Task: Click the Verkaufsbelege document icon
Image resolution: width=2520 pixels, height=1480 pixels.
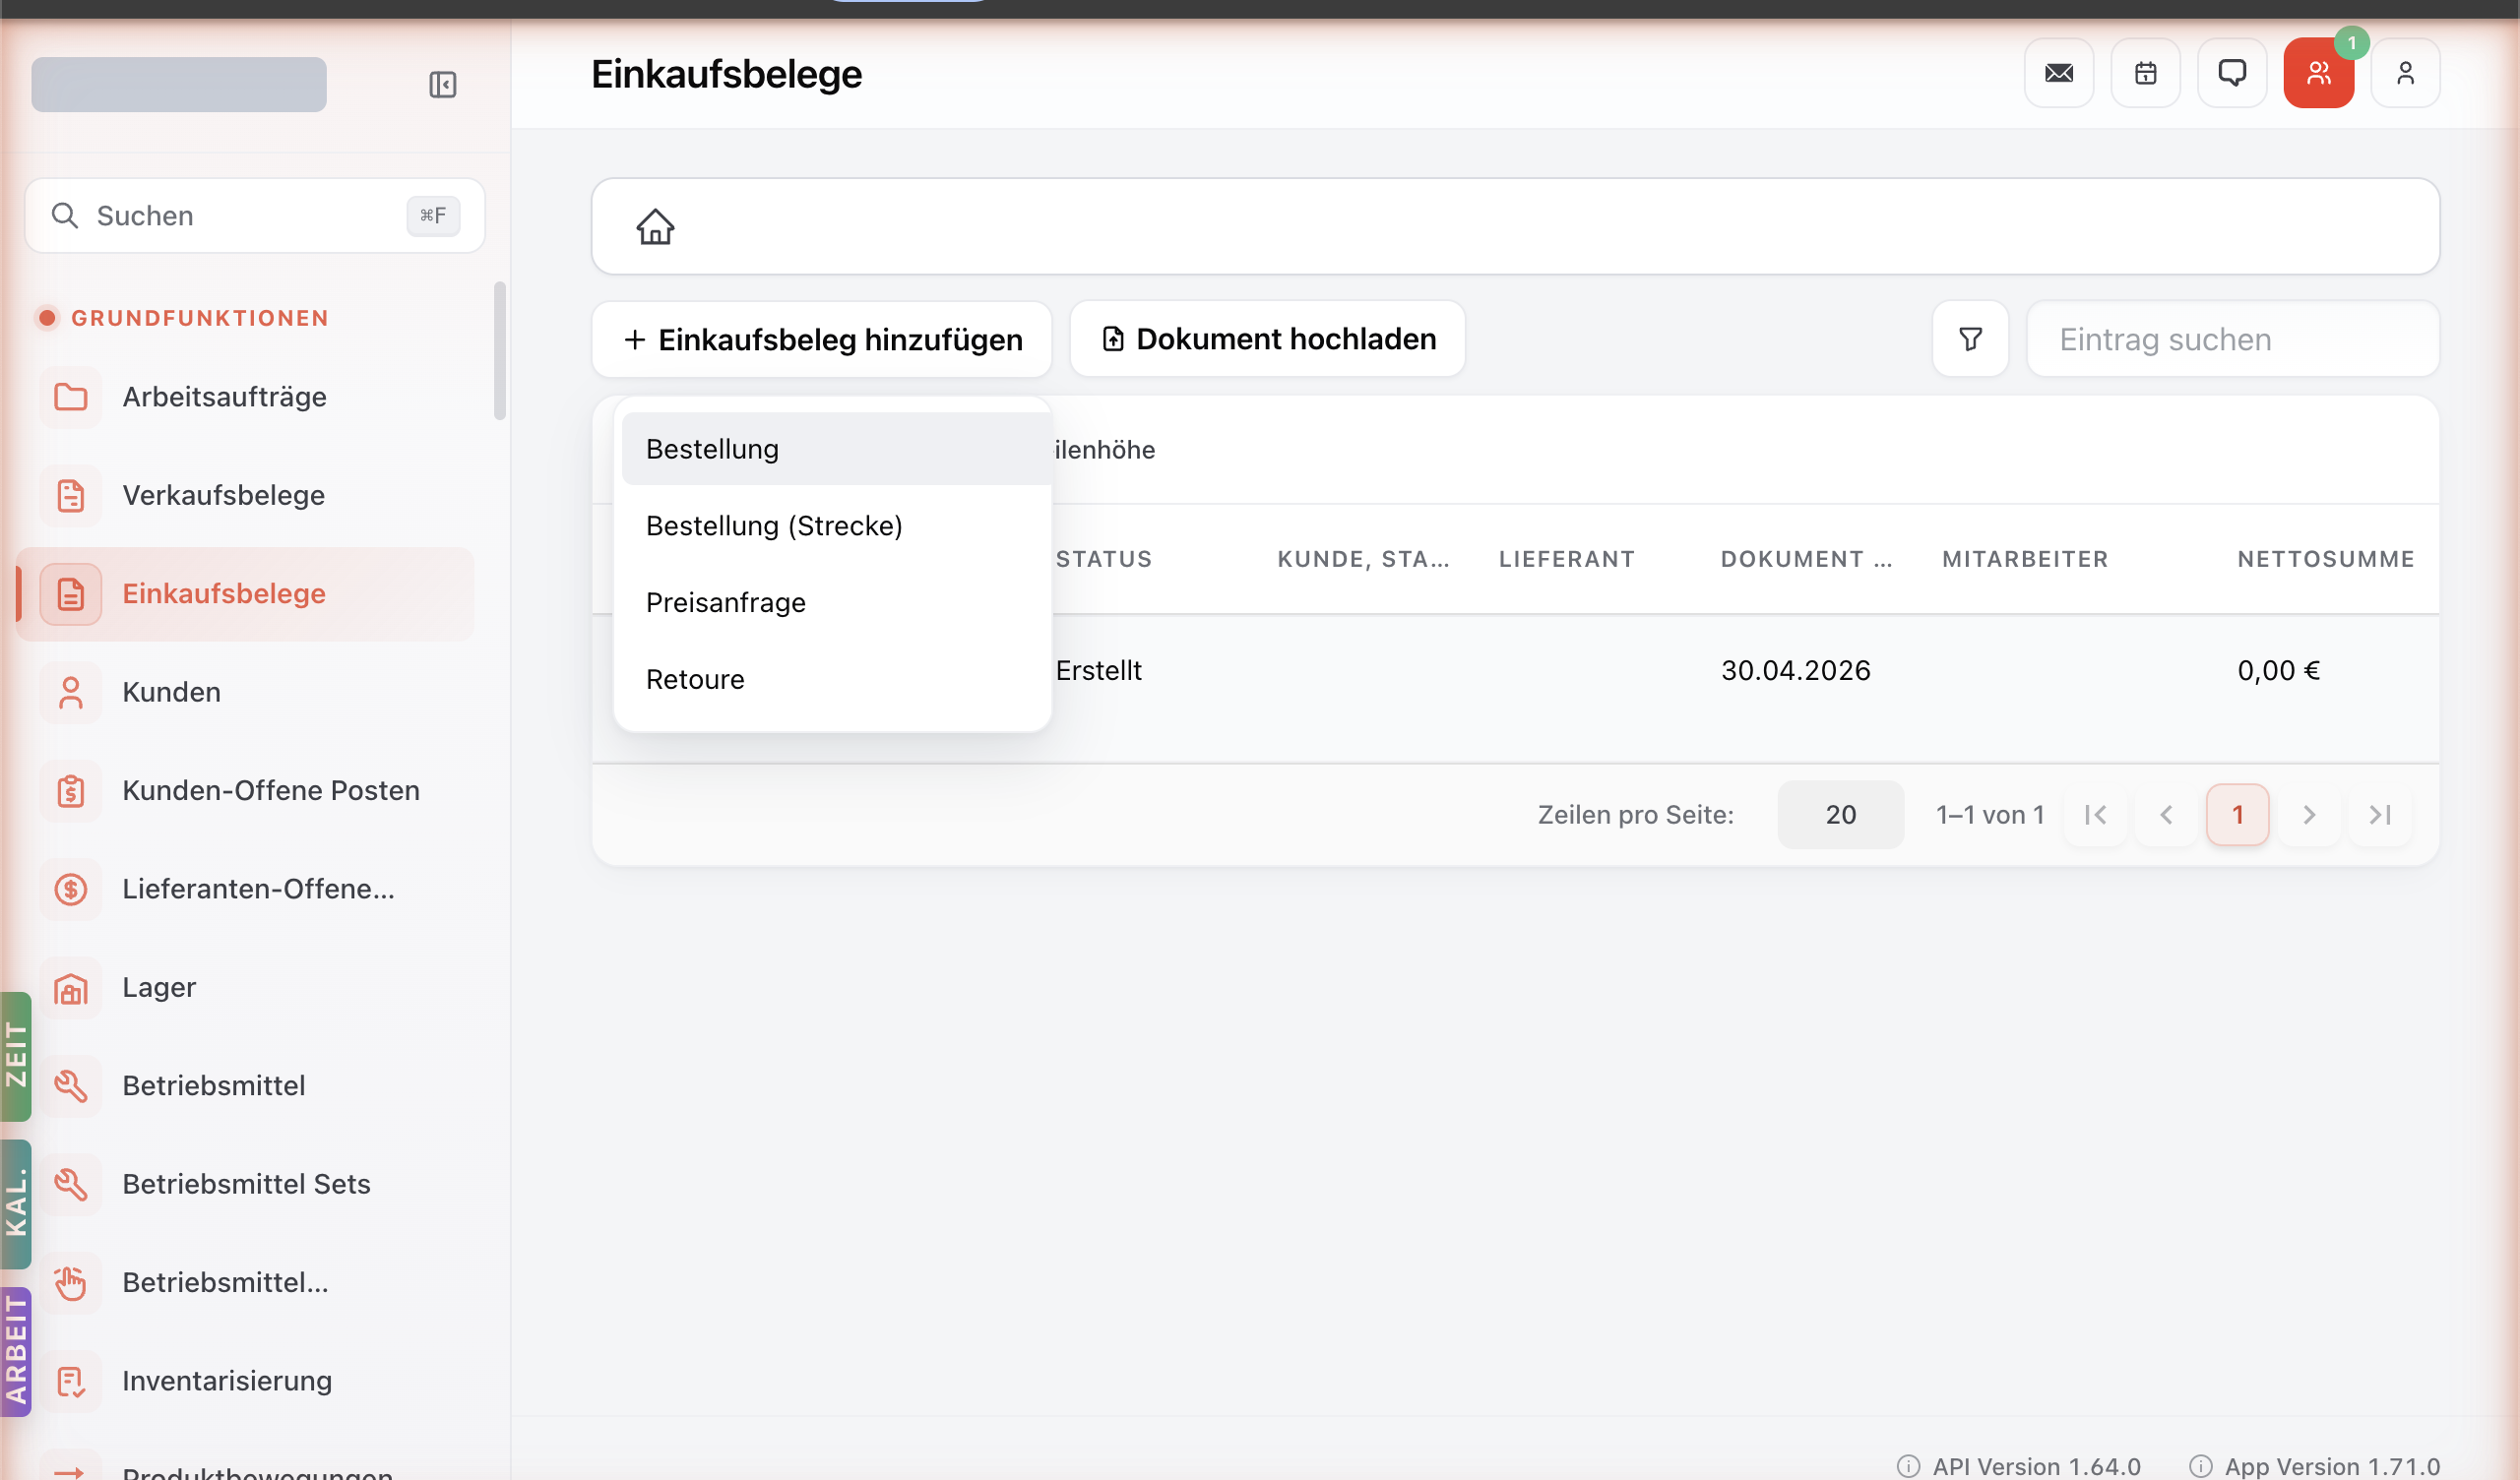Action: coord(70,495)
